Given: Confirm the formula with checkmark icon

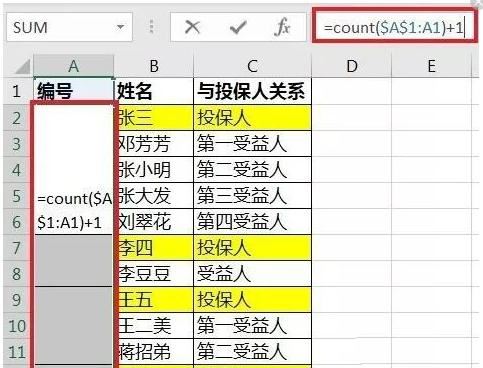Looking at the screenshot, I should click(x=238, y=27).
